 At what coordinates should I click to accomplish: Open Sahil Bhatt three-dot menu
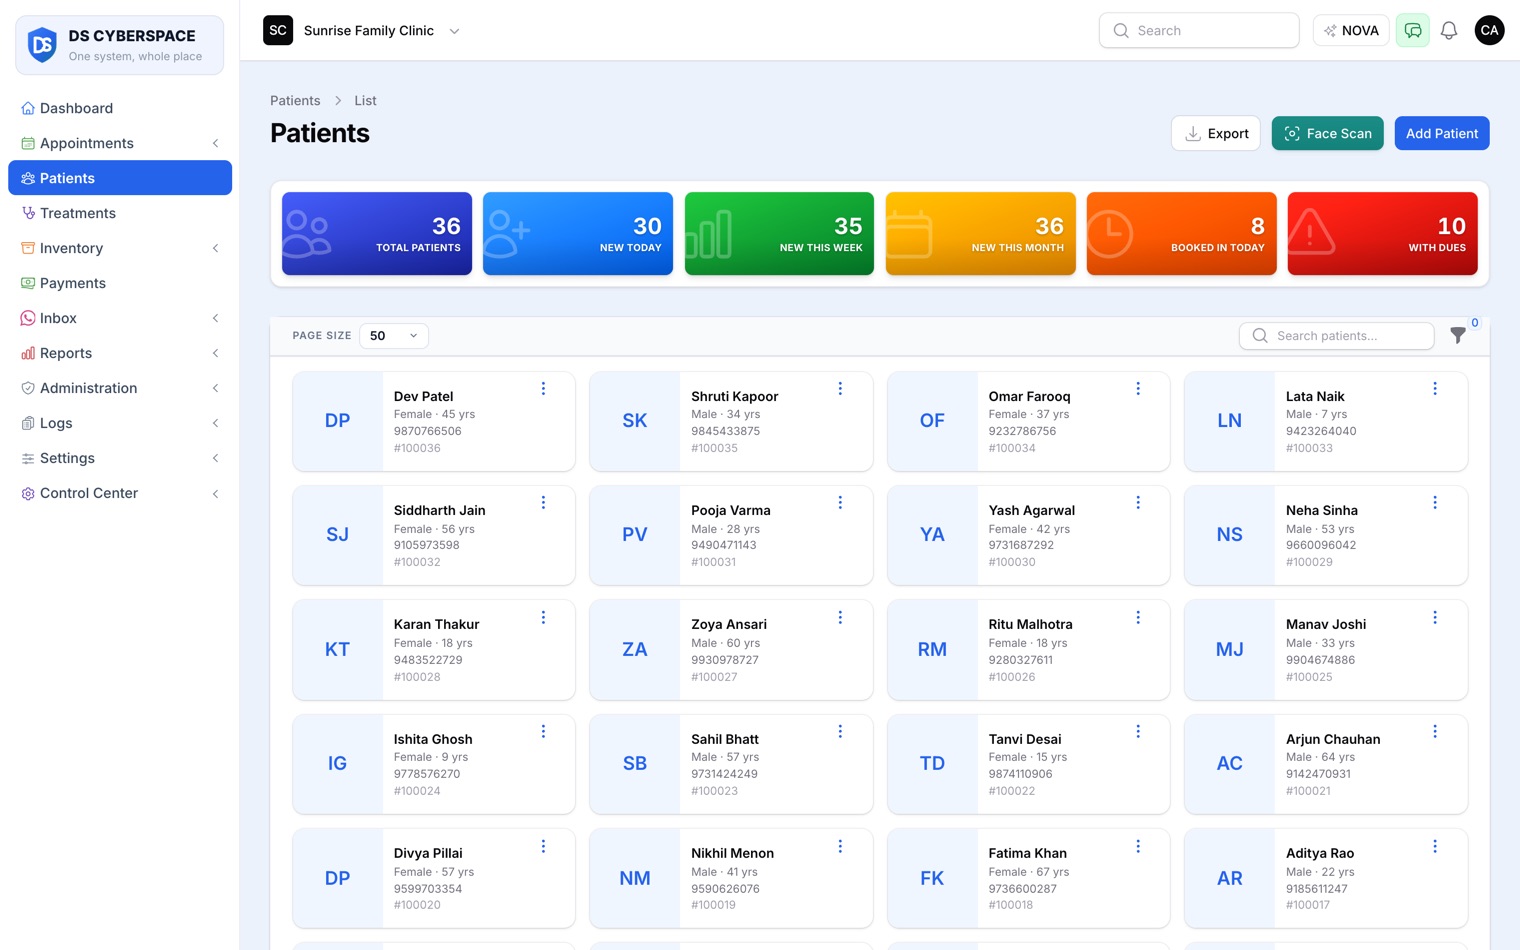tap(840, 732)
